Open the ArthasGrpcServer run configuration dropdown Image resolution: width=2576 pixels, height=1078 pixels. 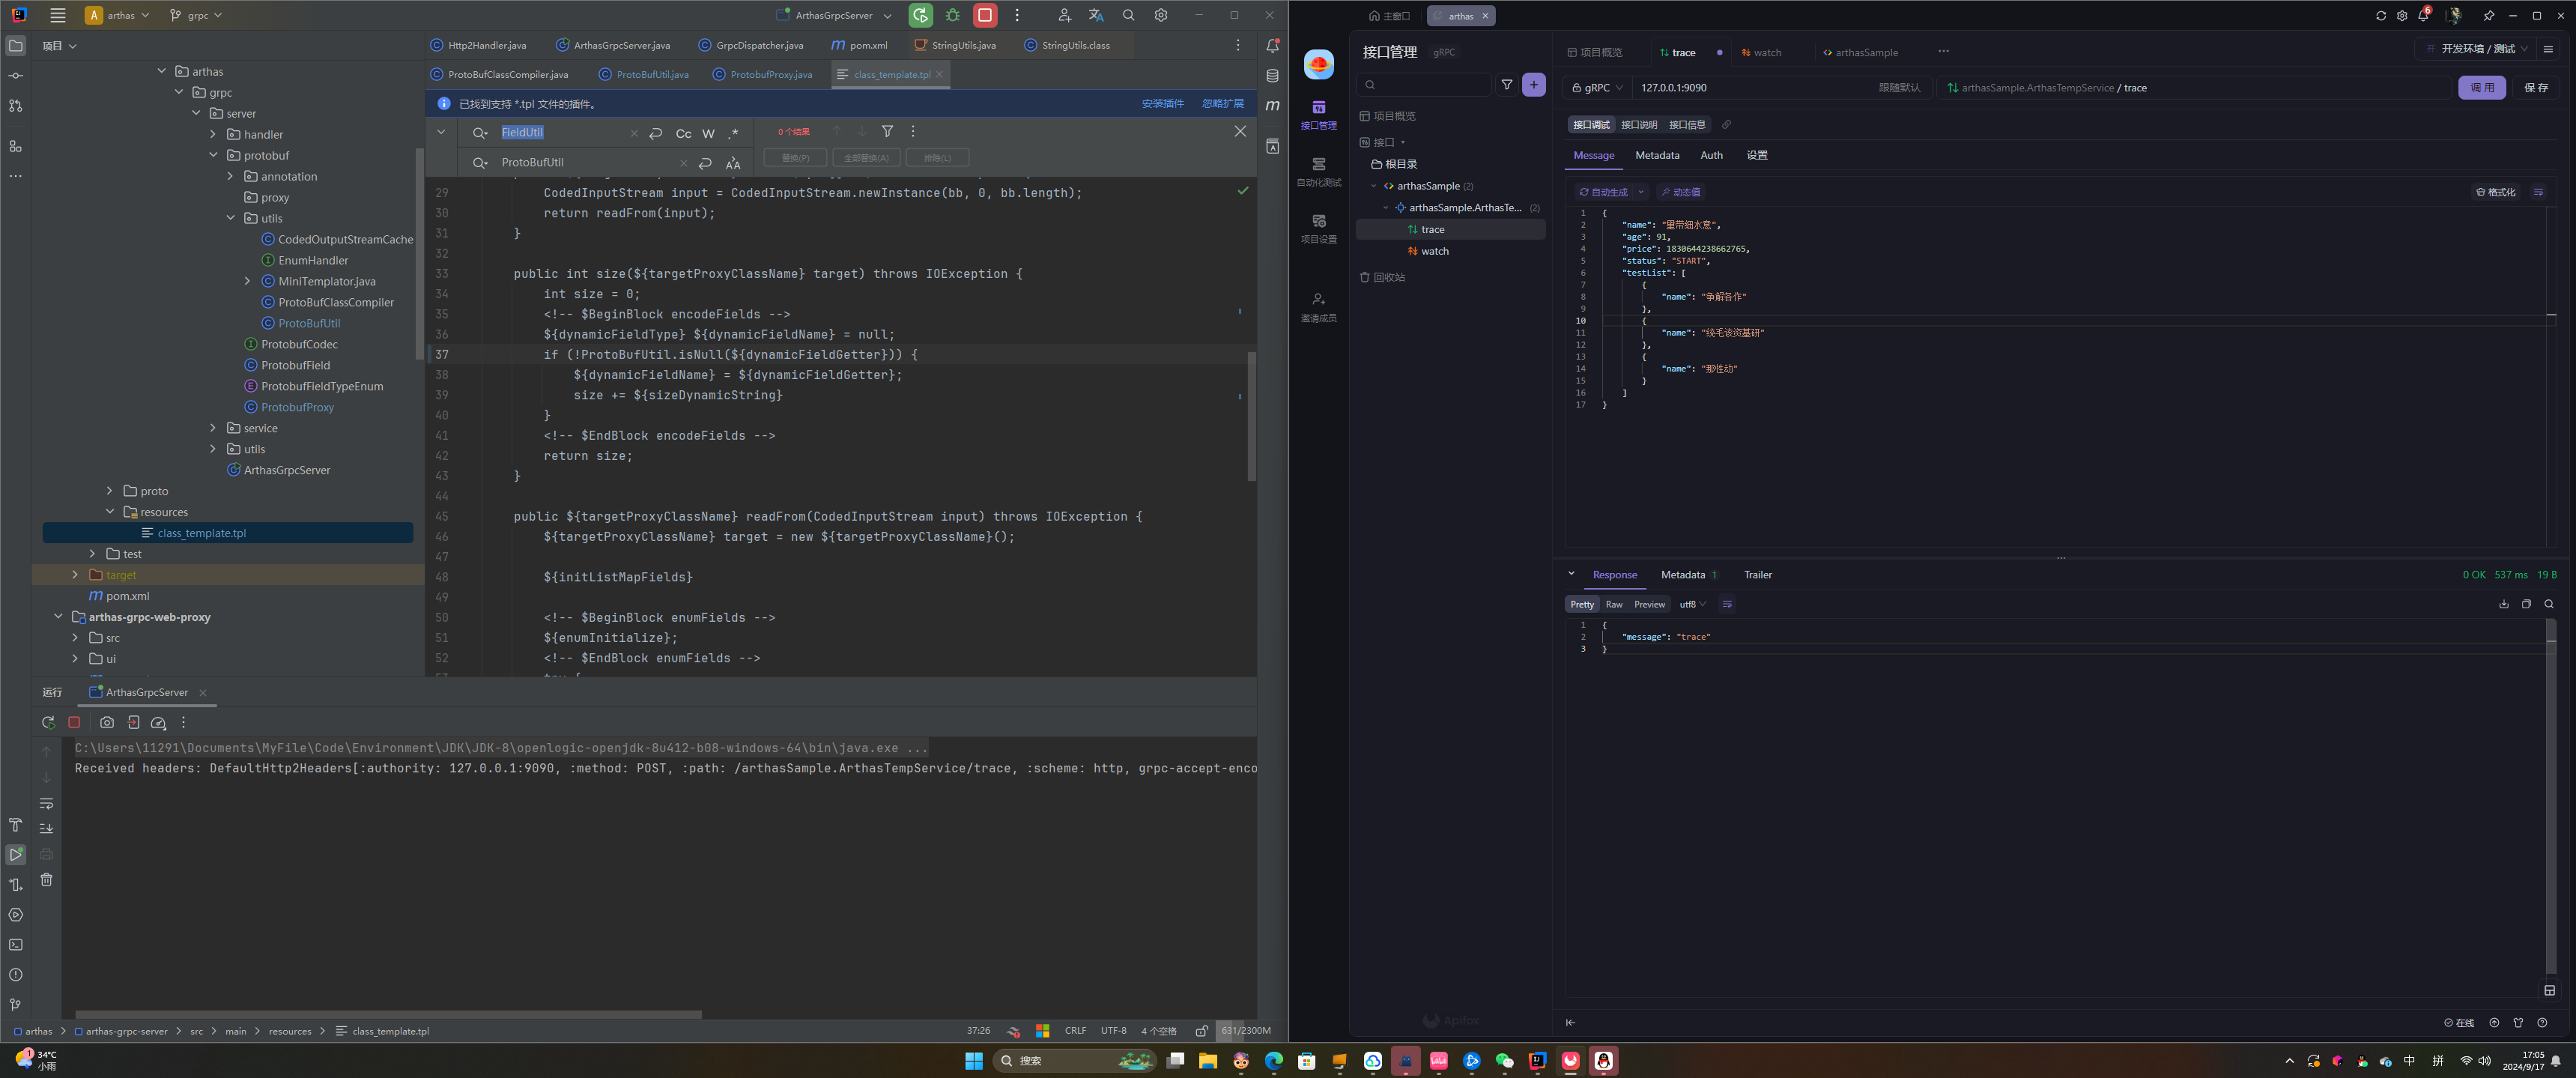coord(834,15)
